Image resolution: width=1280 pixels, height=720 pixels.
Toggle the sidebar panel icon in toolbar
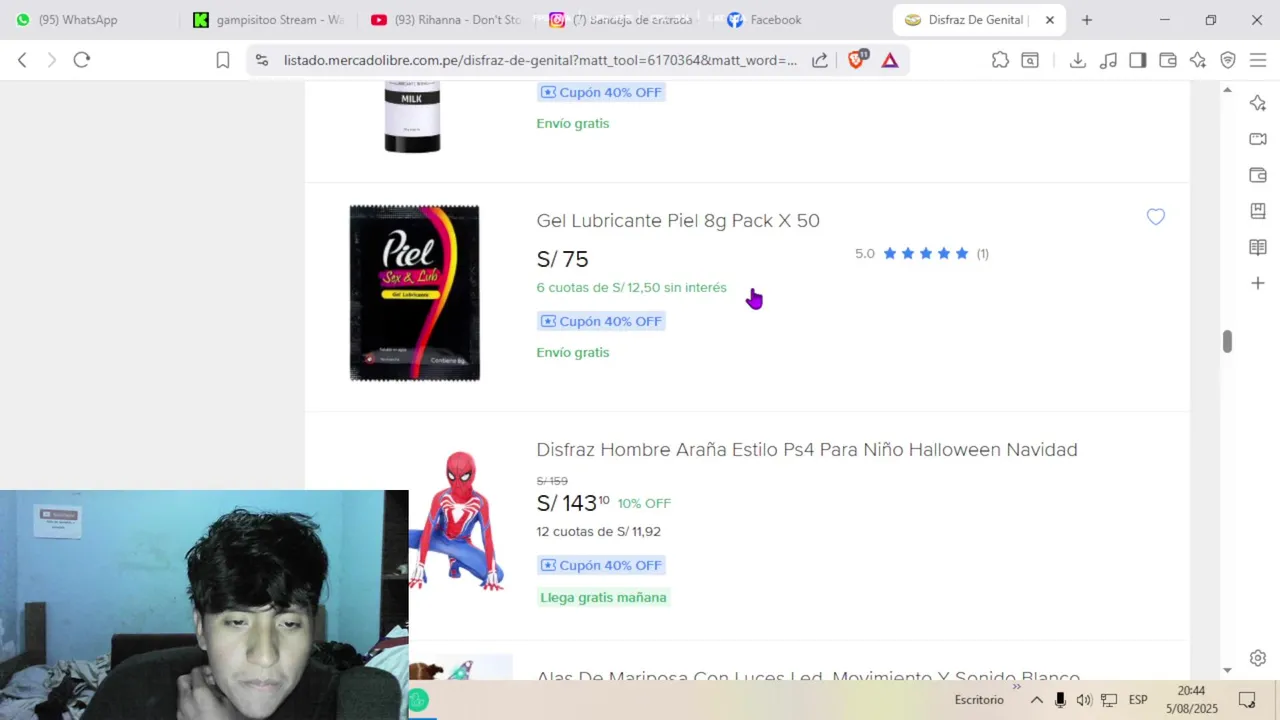1138,60
